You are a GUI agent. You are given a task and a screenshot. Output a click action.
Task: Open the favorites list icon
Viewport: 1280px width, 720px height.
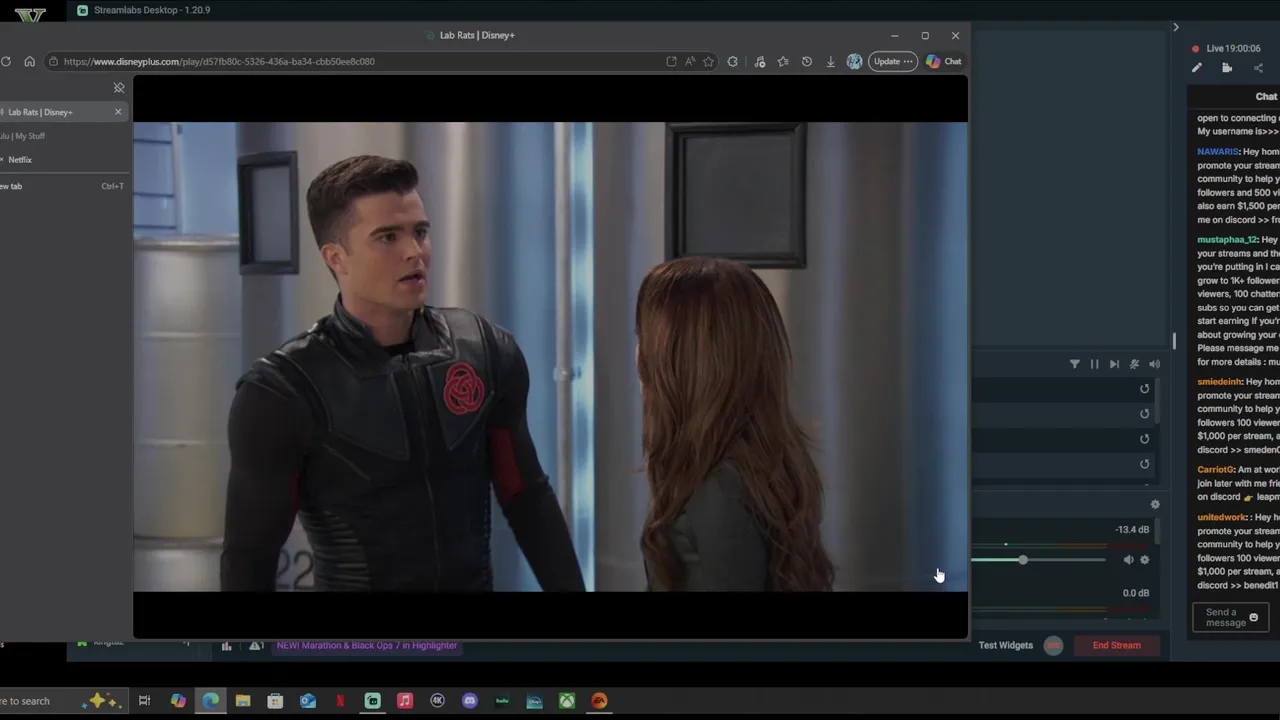click(783, 61)
